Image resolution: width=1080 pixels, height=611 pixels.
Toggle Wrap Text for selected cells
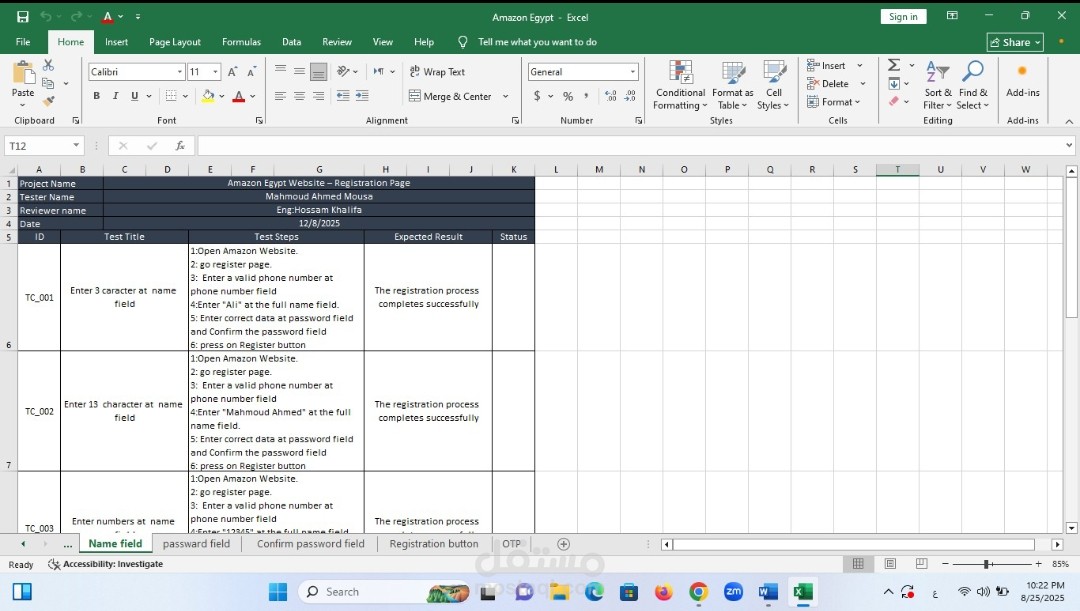click(436, 72)
